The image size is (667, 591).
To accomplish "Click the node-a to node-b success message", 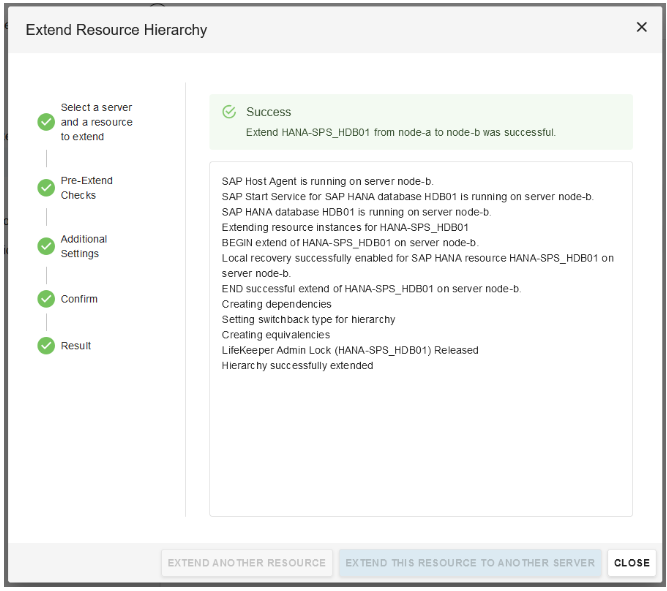I will click(x=400, y=132).
